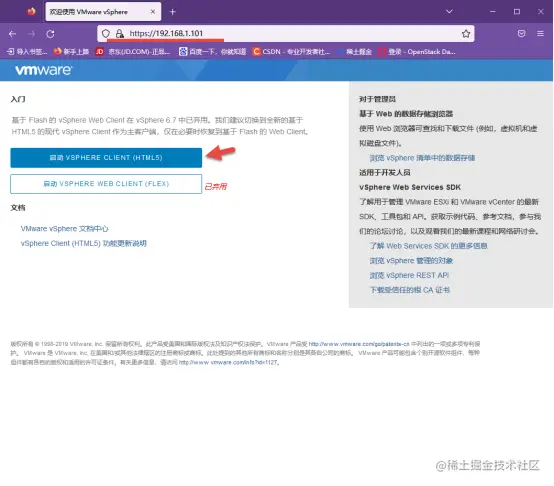Click the 入门 heading text

(x=18, y=99)
